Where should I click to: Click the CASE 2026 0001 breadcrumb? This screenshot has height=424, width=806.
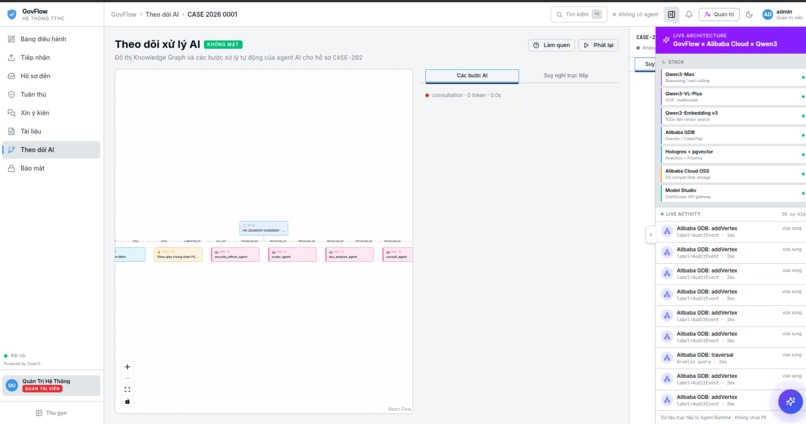coord(212,14)
